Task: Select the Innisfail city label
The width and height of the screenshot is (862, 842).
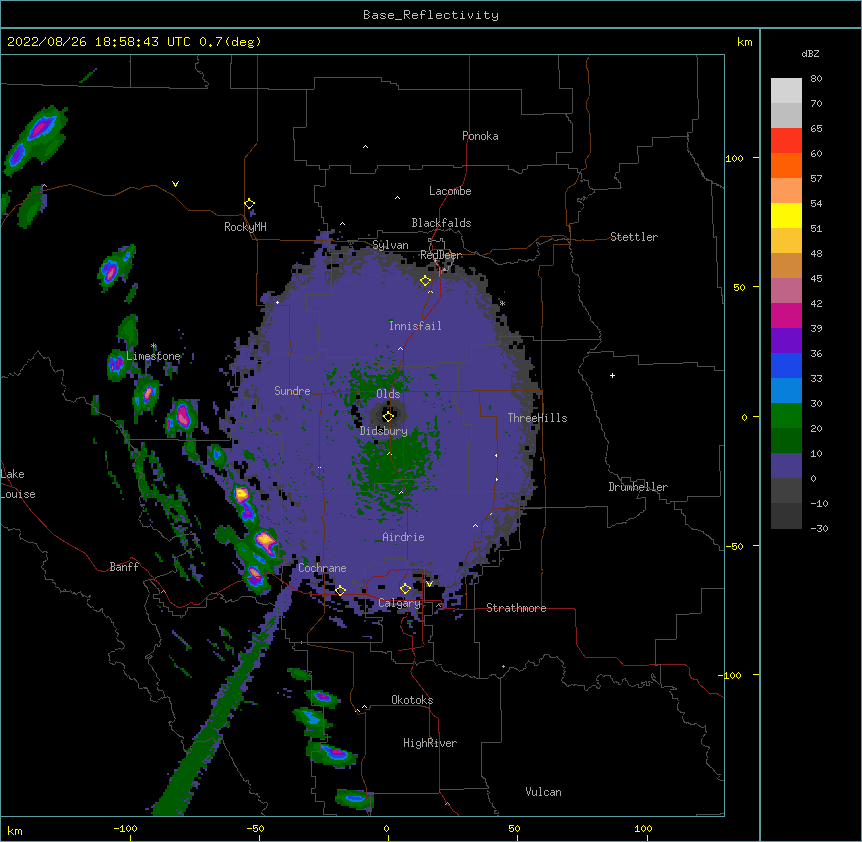Action: [x=415, y=326]
